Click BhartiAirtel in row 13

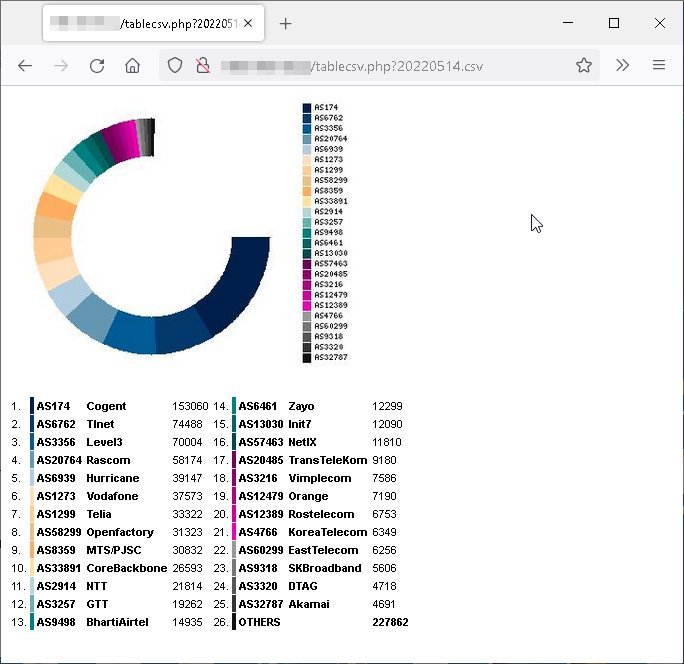pyautogui.click(x=117, y=622)
